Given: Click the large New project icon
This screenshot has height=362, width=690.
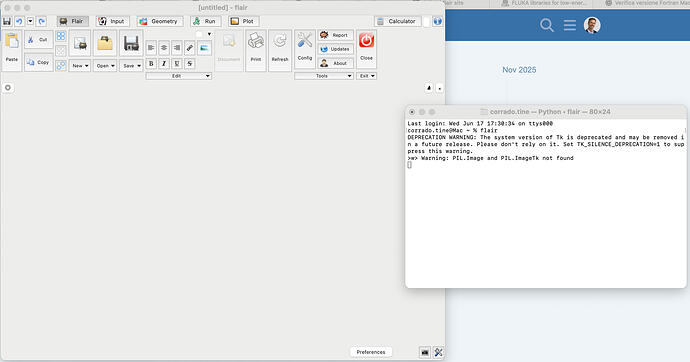Looking at the screenshot, I should pos(80,43).
